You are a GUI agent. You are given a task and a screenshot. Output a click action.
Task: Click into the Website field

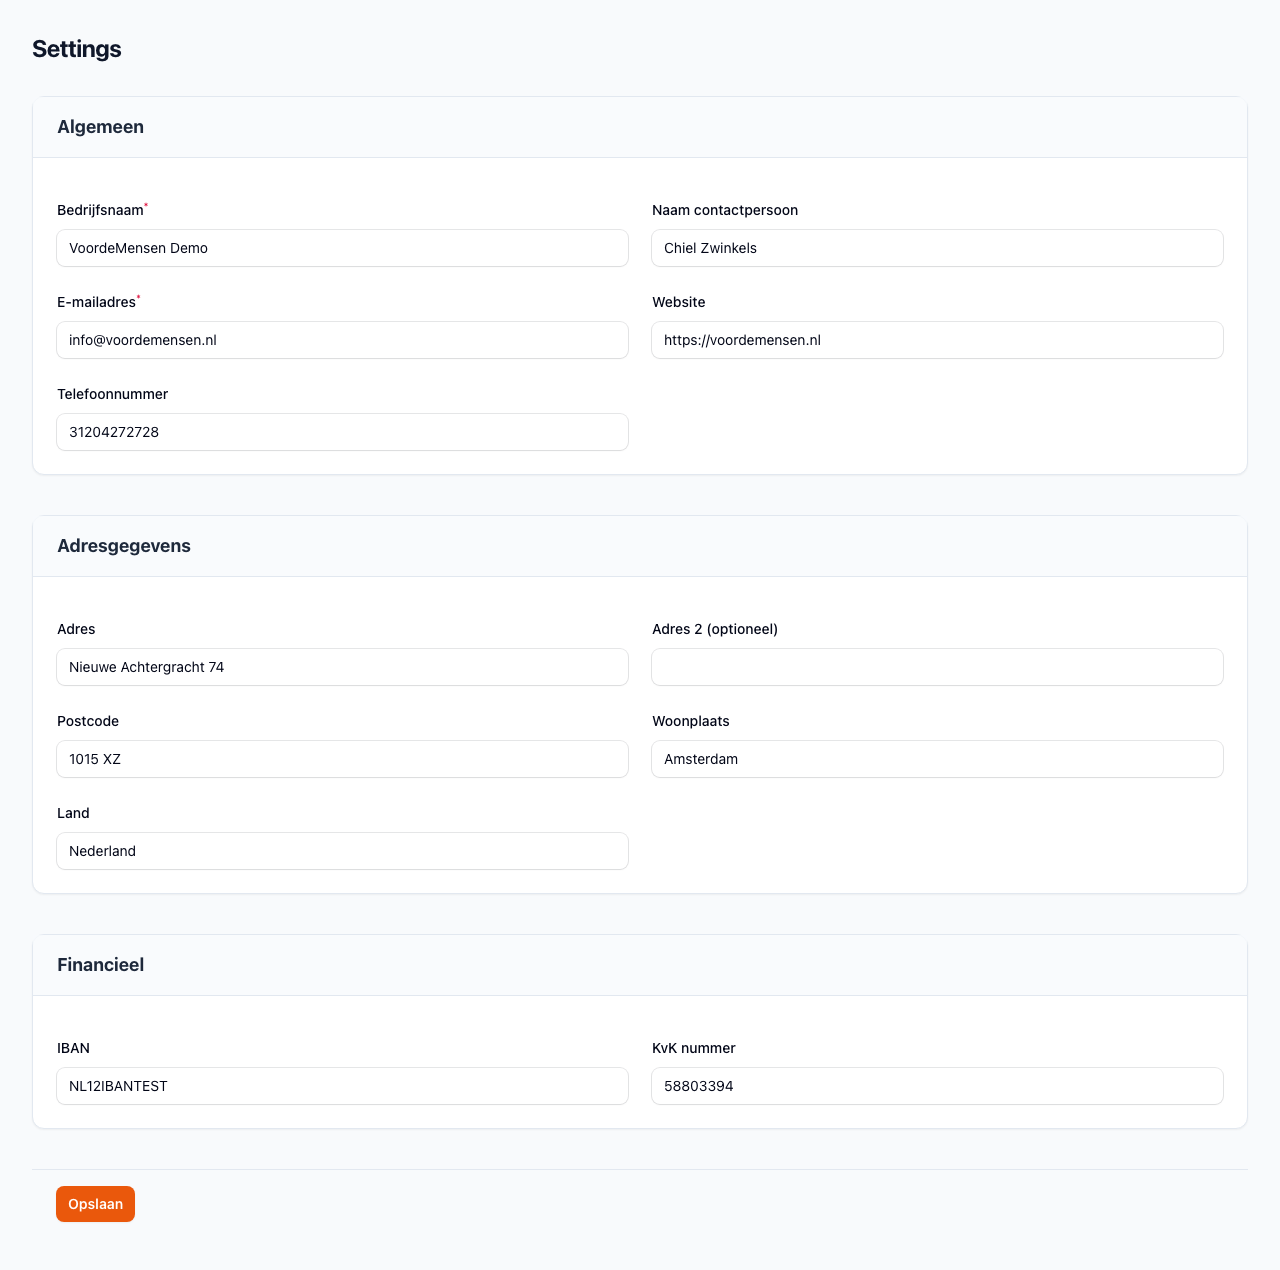[x=937, y=340]
